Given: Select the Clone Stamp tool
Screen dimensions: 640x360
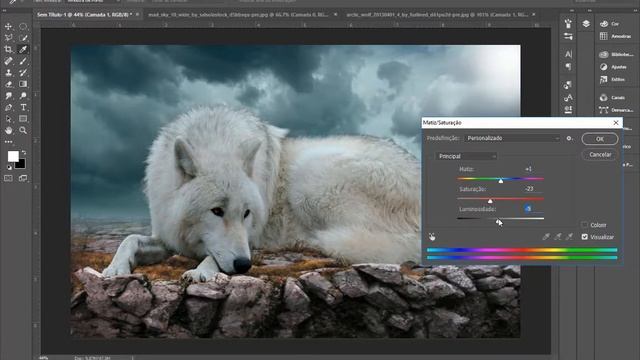Looking at the screenshot, I should coord(8,73).
